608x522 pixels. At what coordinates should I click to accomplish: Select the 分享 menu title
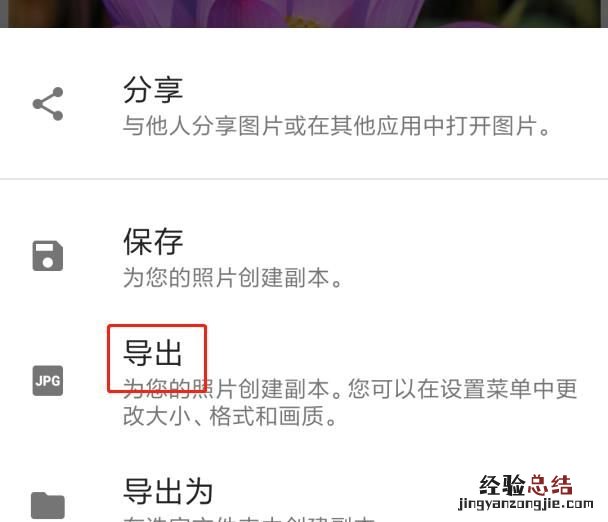153,90
